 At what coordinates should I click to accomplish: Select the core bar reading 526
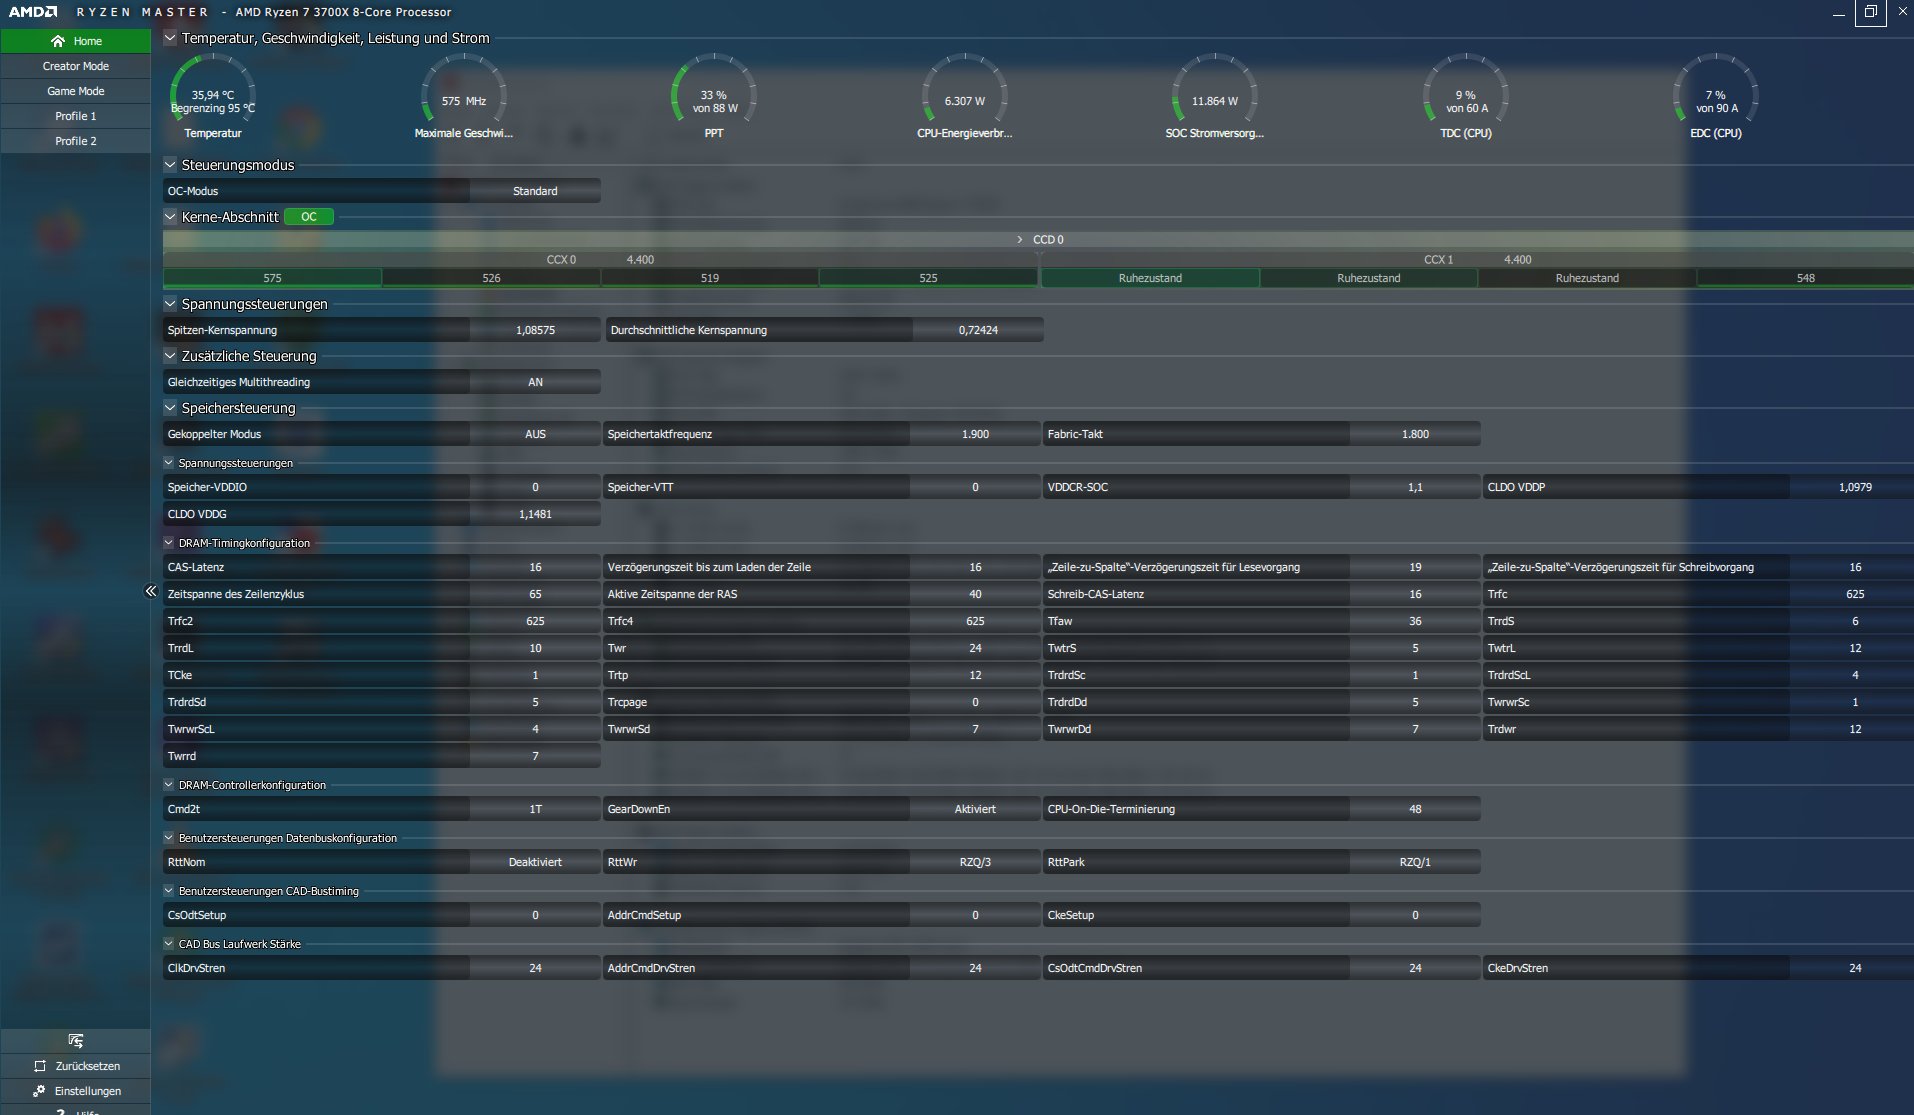click(491, 278)
